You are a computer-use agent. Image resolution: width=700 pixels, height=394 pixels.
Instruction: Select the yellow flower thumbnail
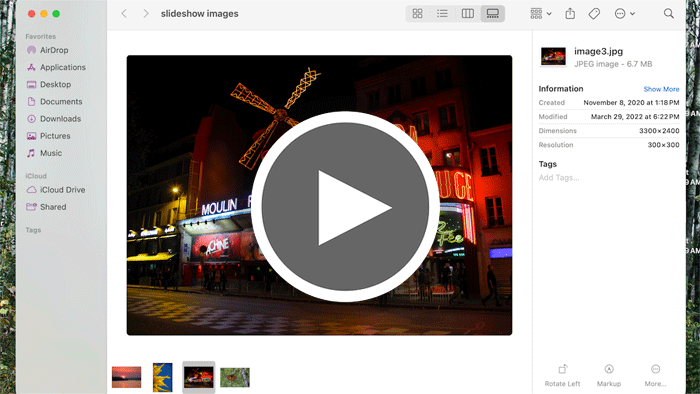(162, 377)
